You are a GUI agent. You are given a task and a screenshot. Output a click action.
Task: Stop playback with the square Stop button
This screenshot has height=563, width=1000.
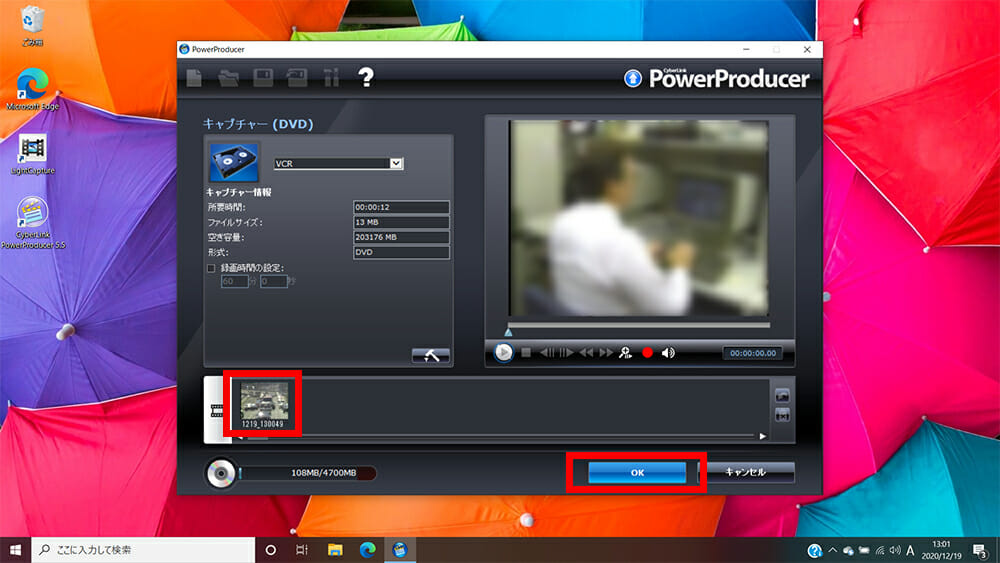pos(526,353)
